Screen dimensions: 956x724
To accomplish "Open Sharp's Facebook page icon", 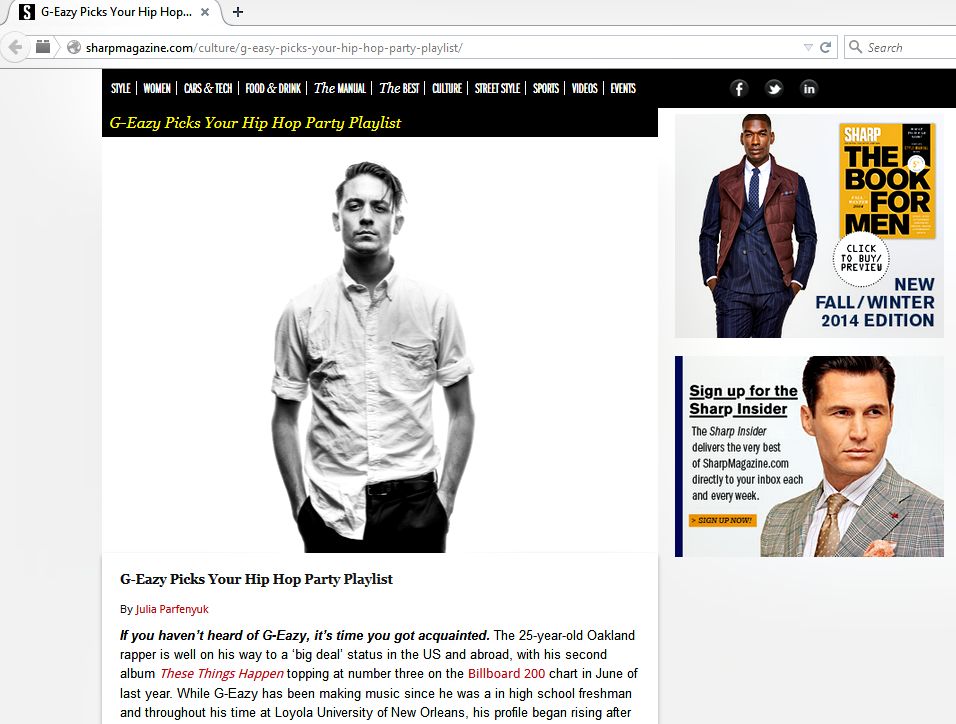I will [739, 89].
